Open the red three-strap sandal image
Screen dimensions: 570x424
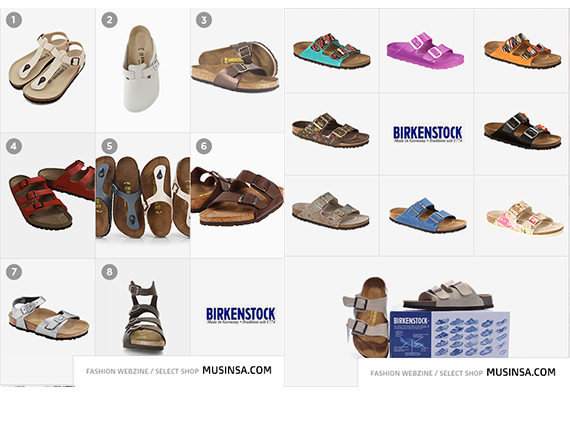(51, 195)
